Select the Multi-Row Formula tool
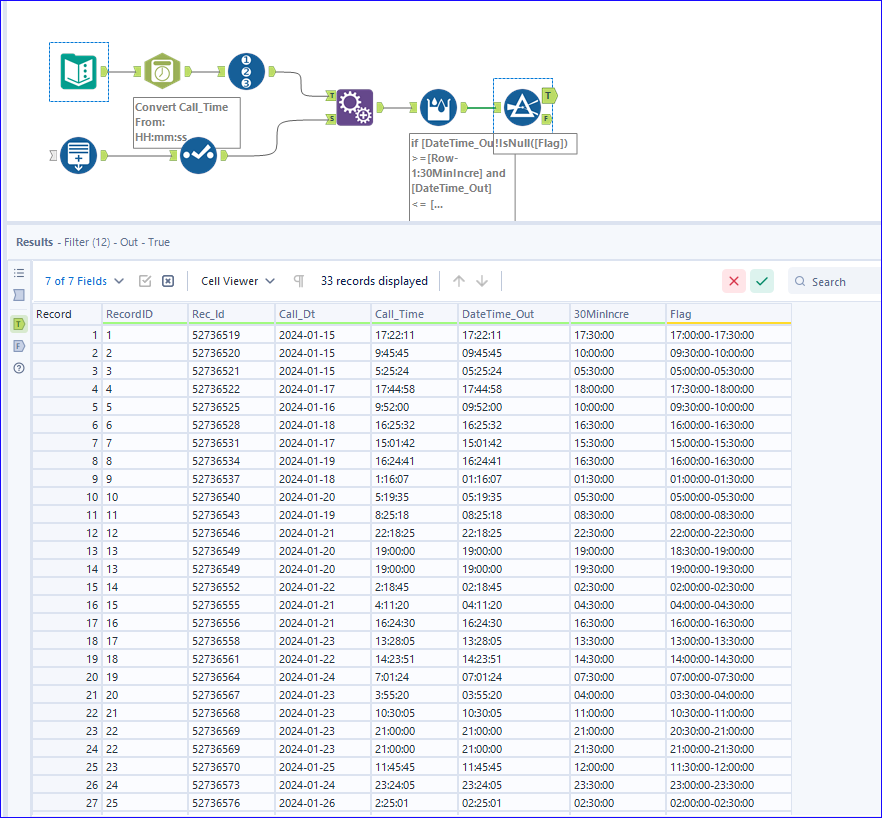The image size is (882, 818). coord(437,105)
